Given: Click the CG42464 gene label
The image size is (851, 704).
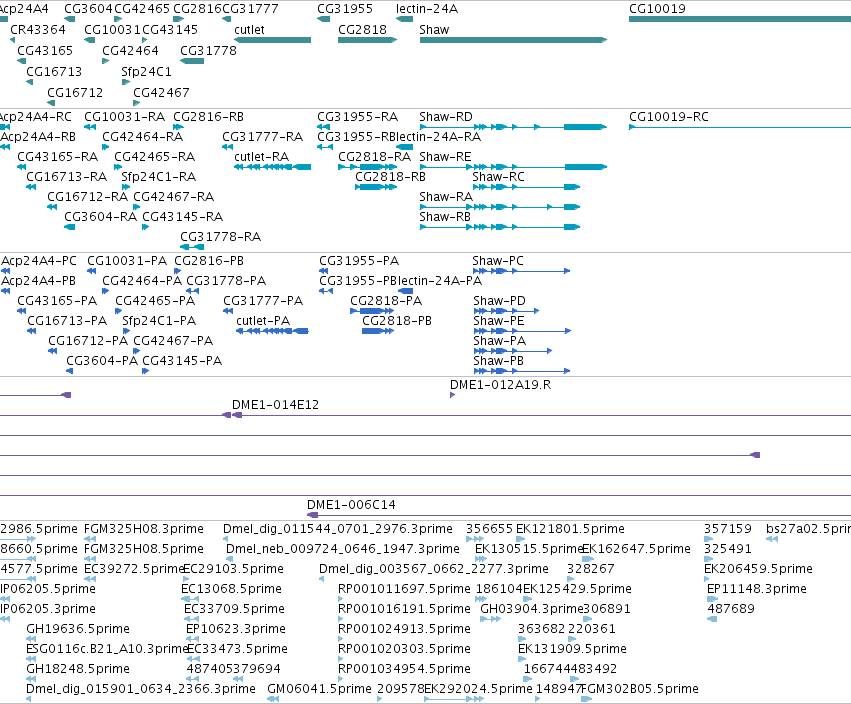Looking at the screenshot, I should (x=130, y=50).
